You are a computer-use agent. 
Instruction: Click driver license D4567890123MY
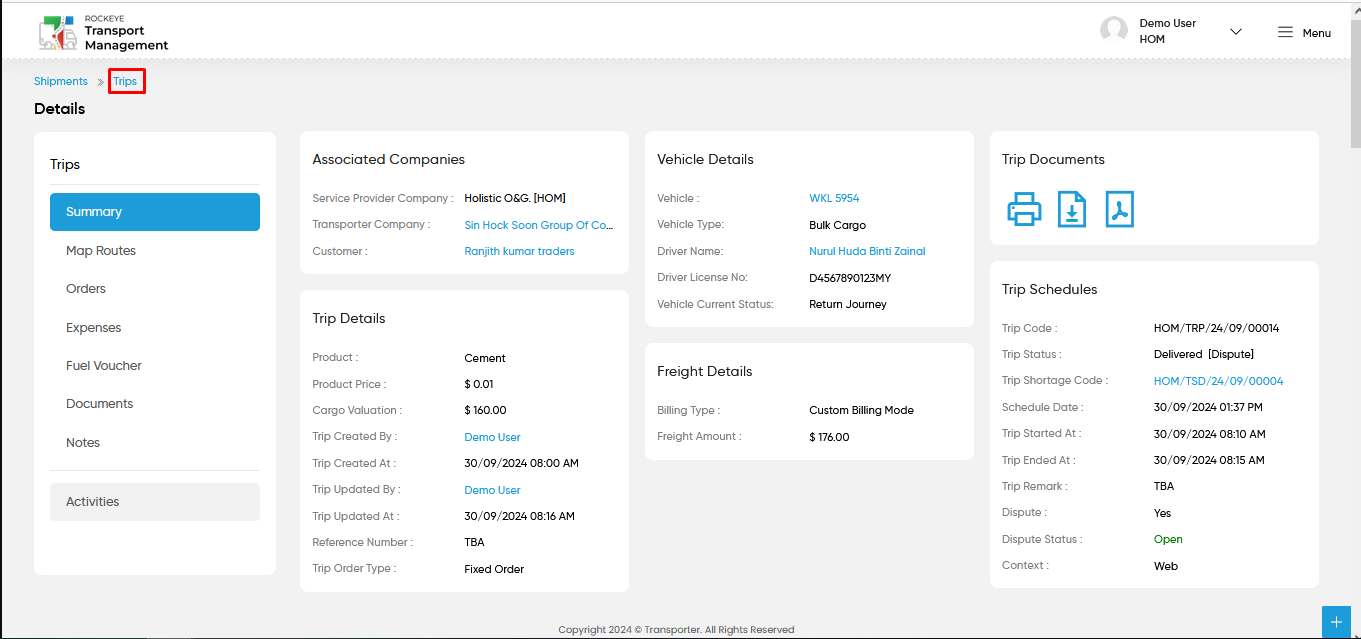[850, 278]
